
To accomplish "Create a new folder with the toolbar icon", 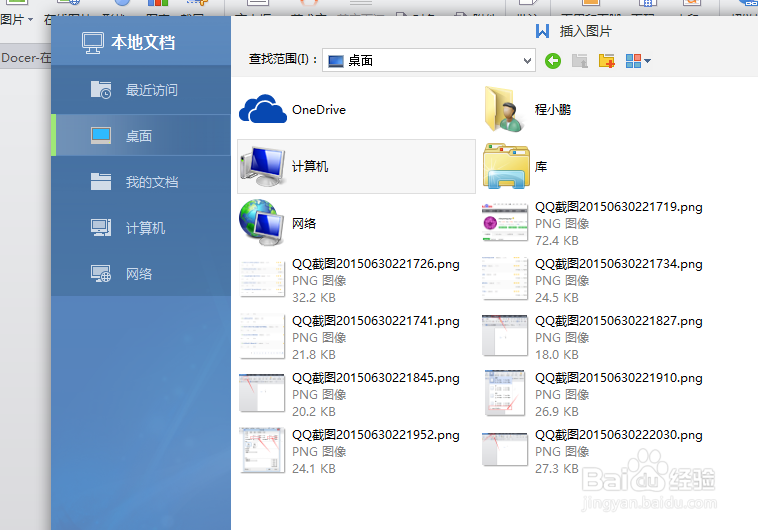I will tap(607, 61).
